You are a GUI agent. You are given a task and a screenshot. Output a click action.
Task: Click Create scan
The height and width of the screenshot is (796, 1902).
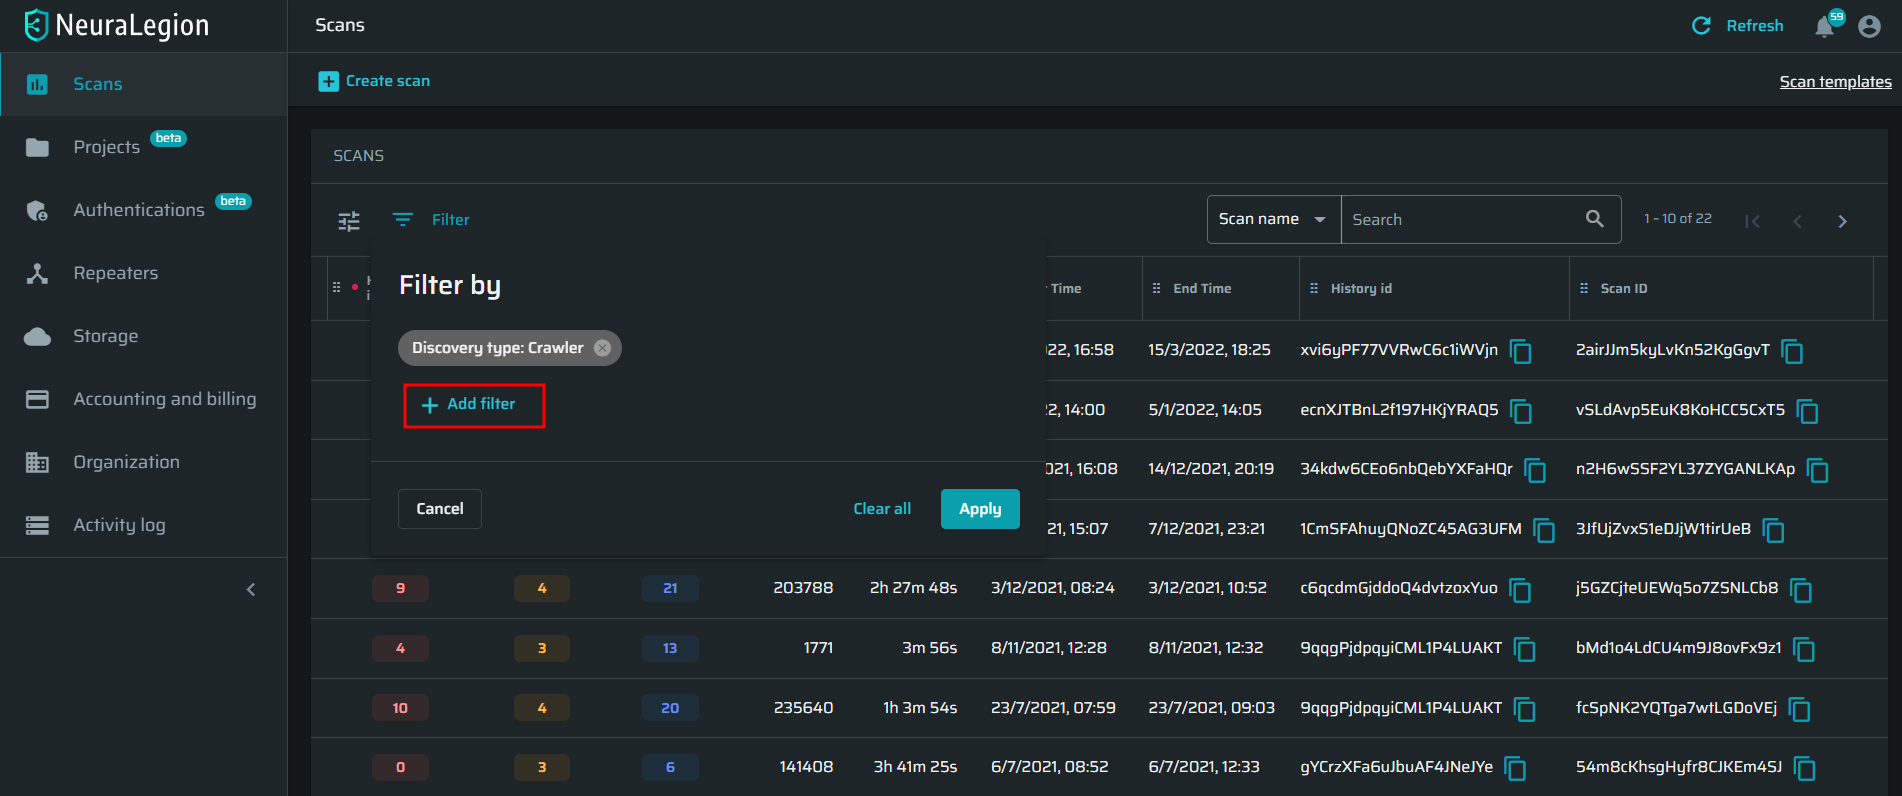374,81
